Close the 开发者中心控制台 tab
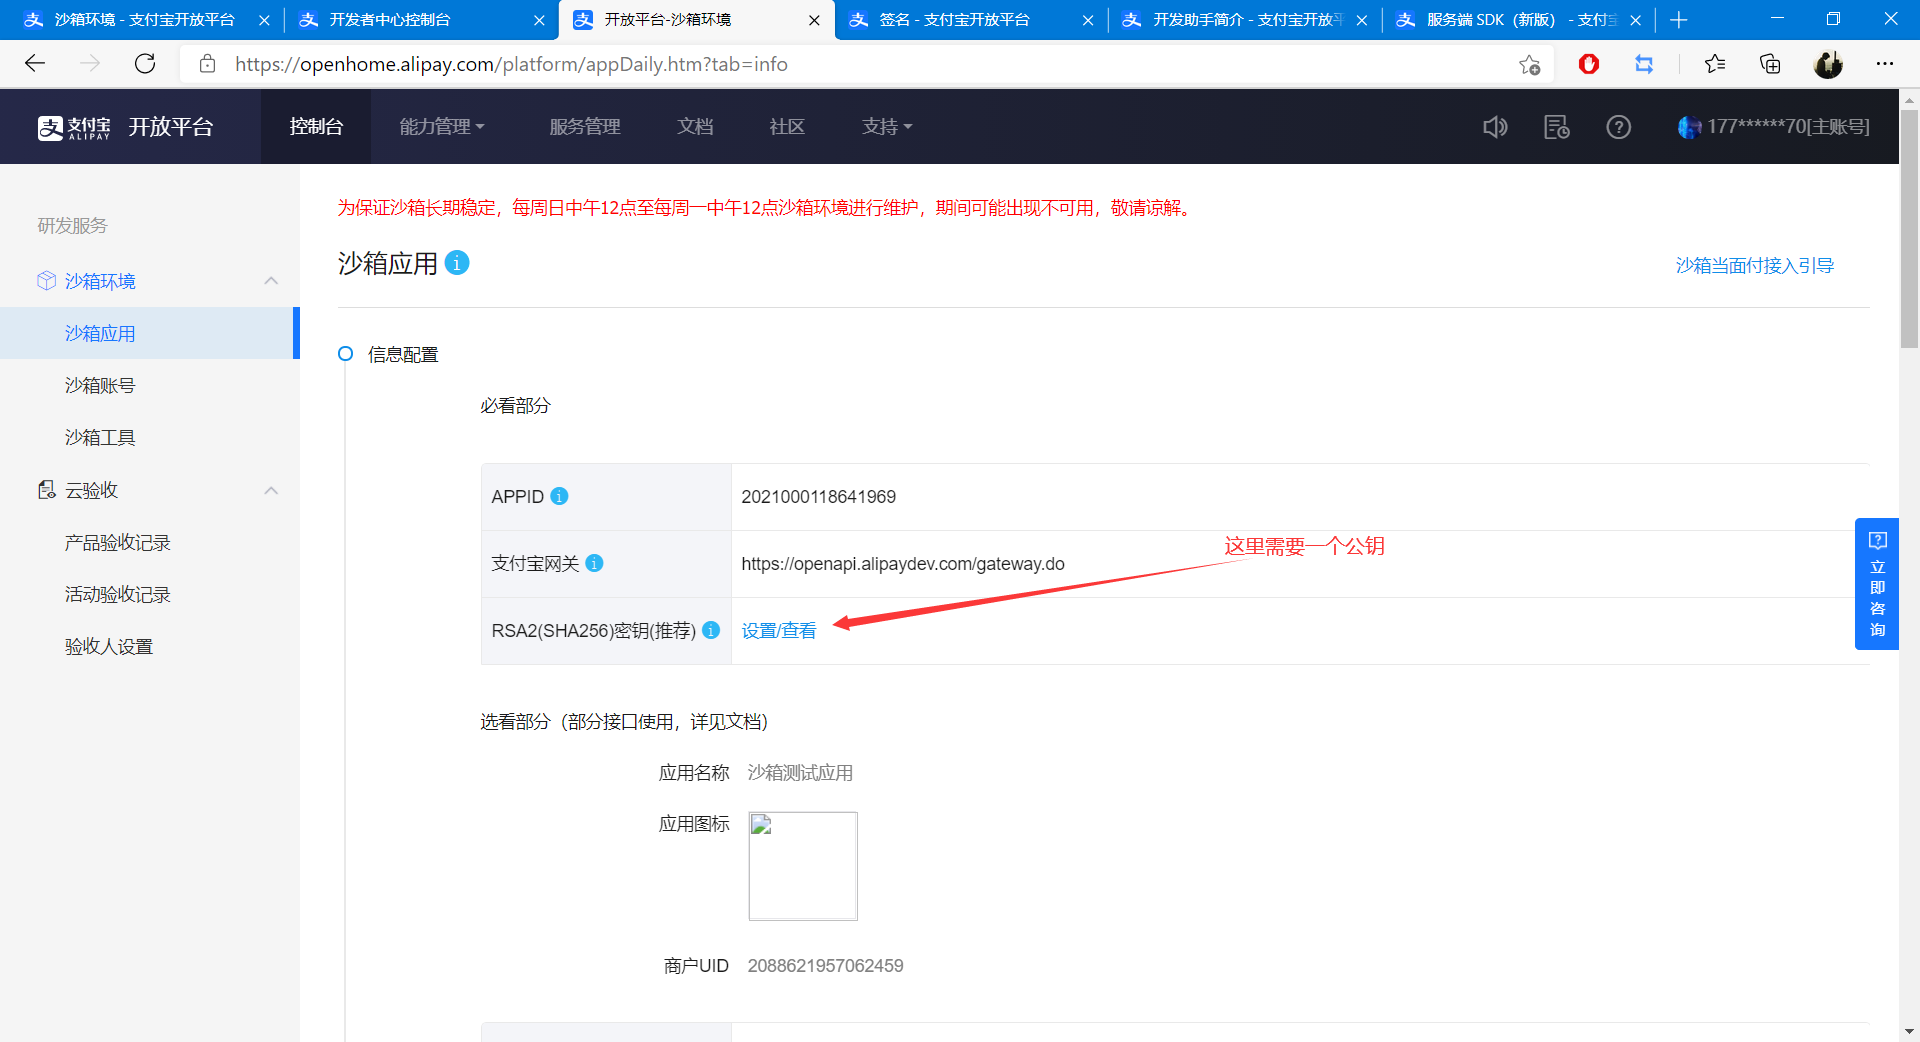The height and width of the screenshot is (1042, 1920). pos(539,20)
